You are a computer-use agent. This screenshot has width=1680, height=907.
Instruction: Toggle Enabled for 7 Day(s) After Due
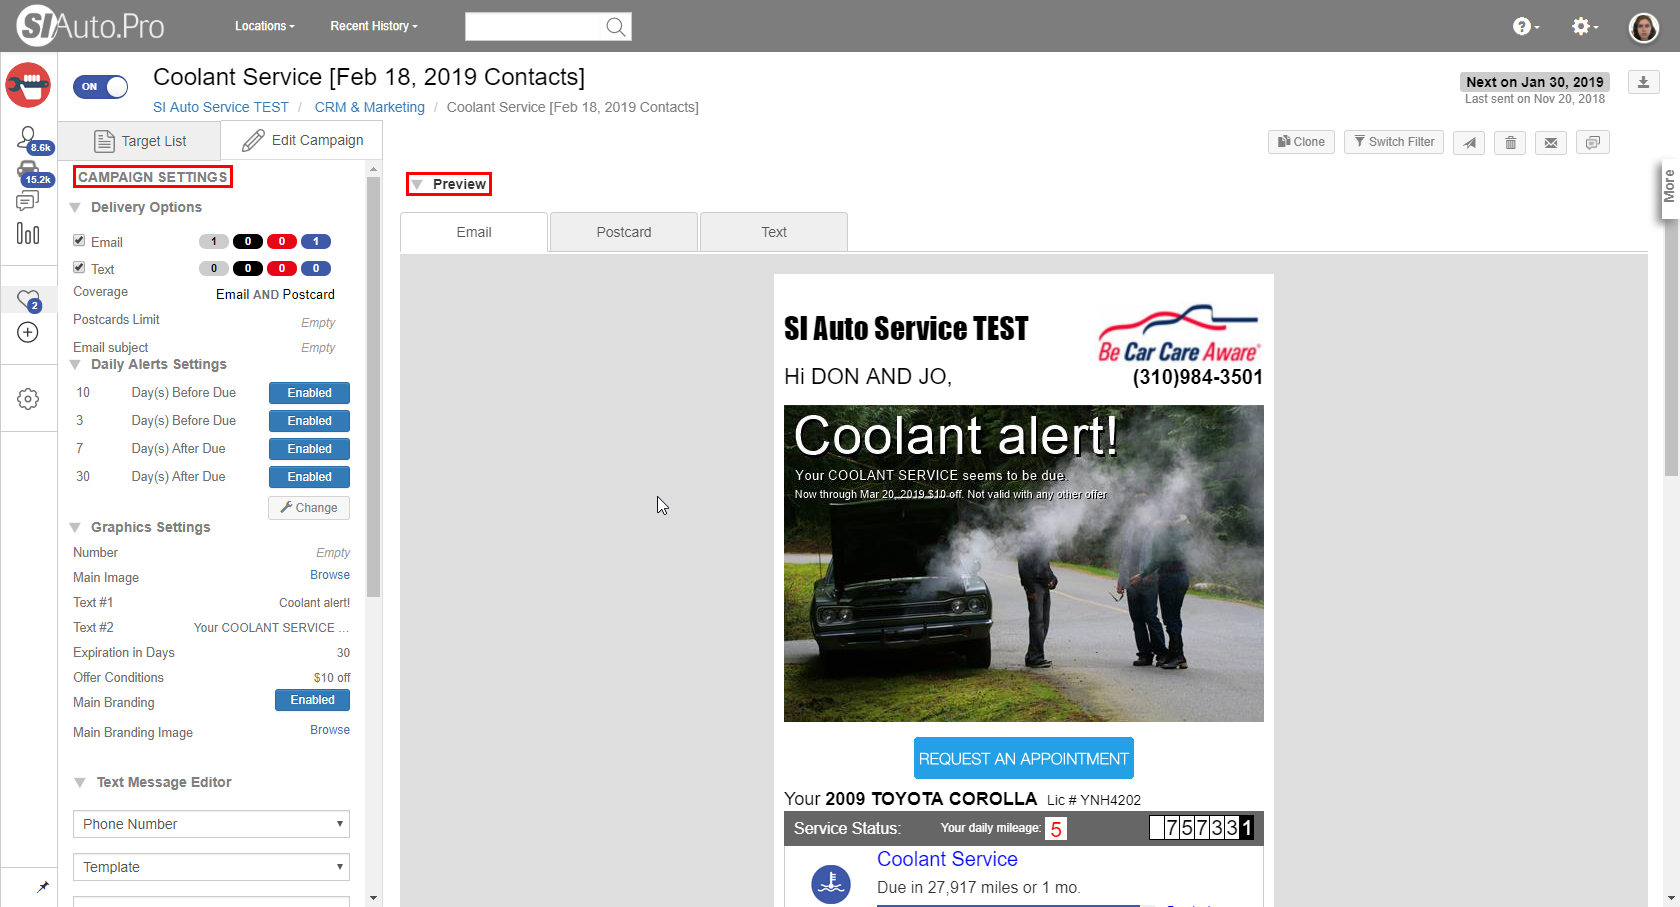pos(309,449)
